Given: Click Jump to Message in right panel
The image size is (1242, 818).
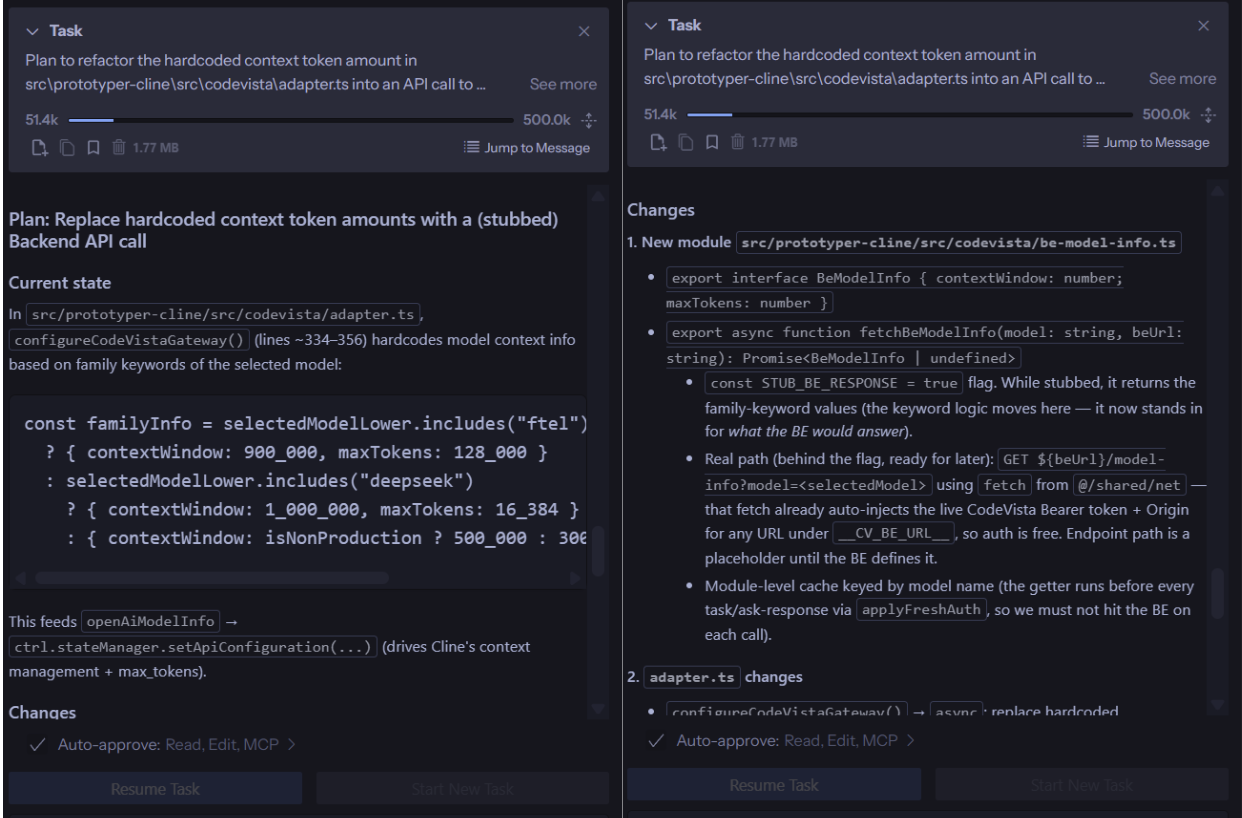Looking at the screenshot, I should pyautogui.click(x=1146, y=142).
